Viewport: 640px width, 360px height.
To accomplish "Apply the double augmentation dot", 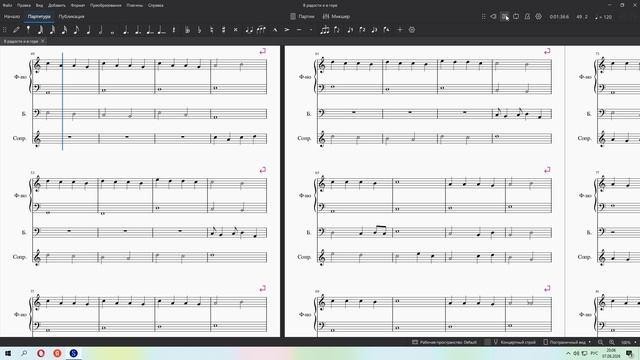I will click(x=138, y=29).
